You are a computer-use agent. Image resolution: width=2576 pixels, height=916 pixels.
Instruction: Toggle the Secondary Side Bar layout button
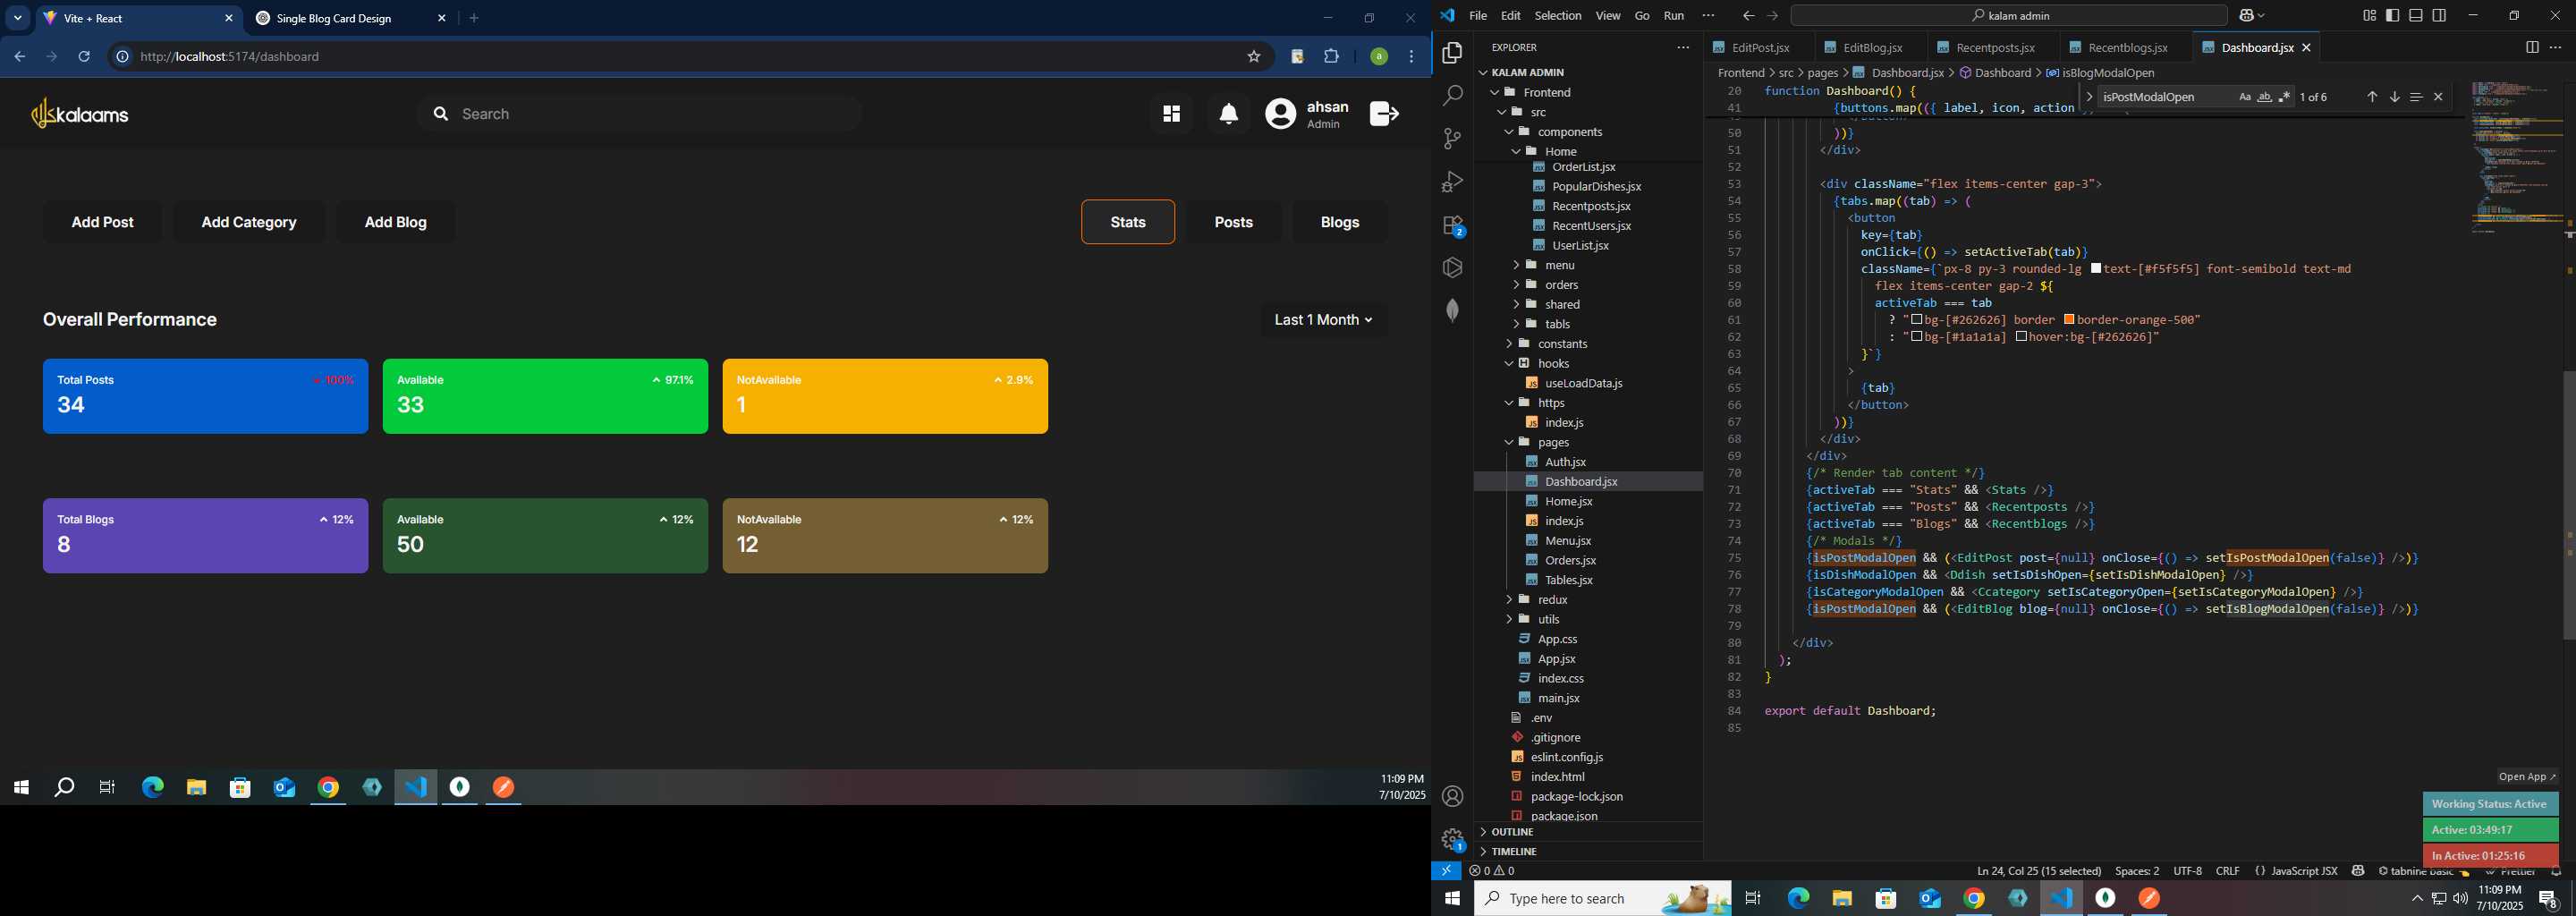(x=2439, y=15)
